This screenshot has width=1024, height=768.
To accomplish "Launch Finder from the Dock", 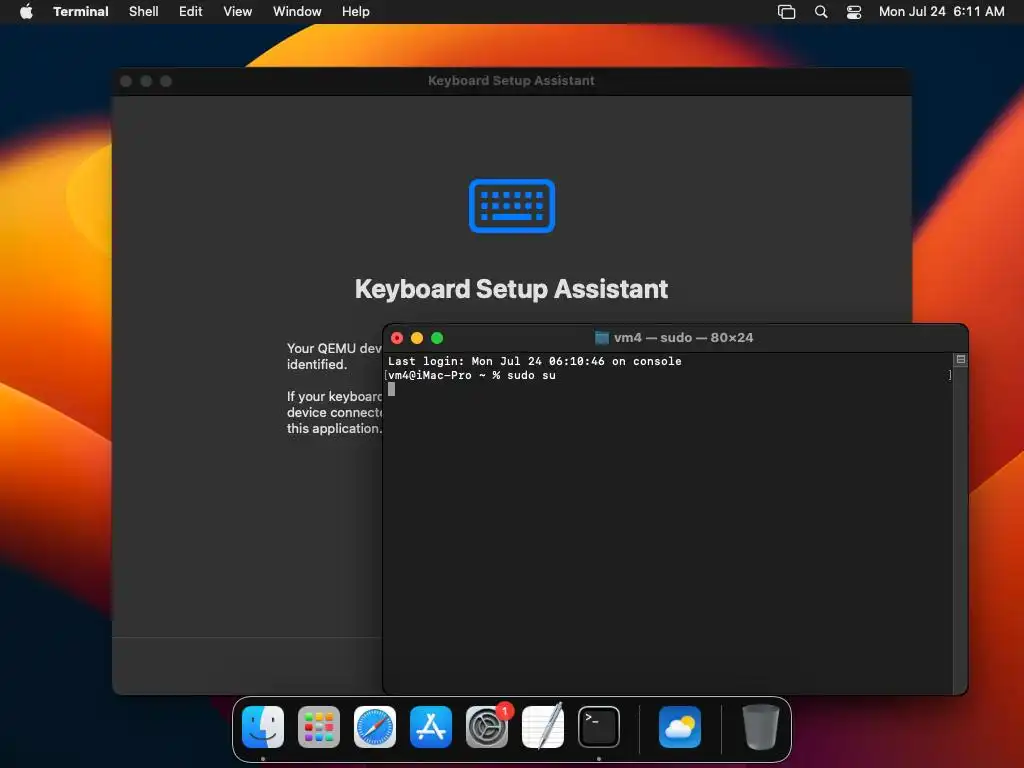I will pyautogui.click(x=263, y=727).
